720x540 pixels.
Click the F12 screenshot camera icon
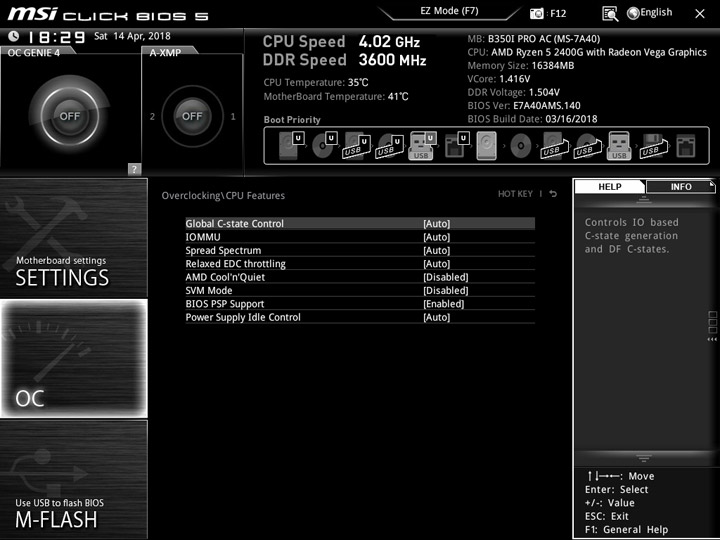click(536, 14)
